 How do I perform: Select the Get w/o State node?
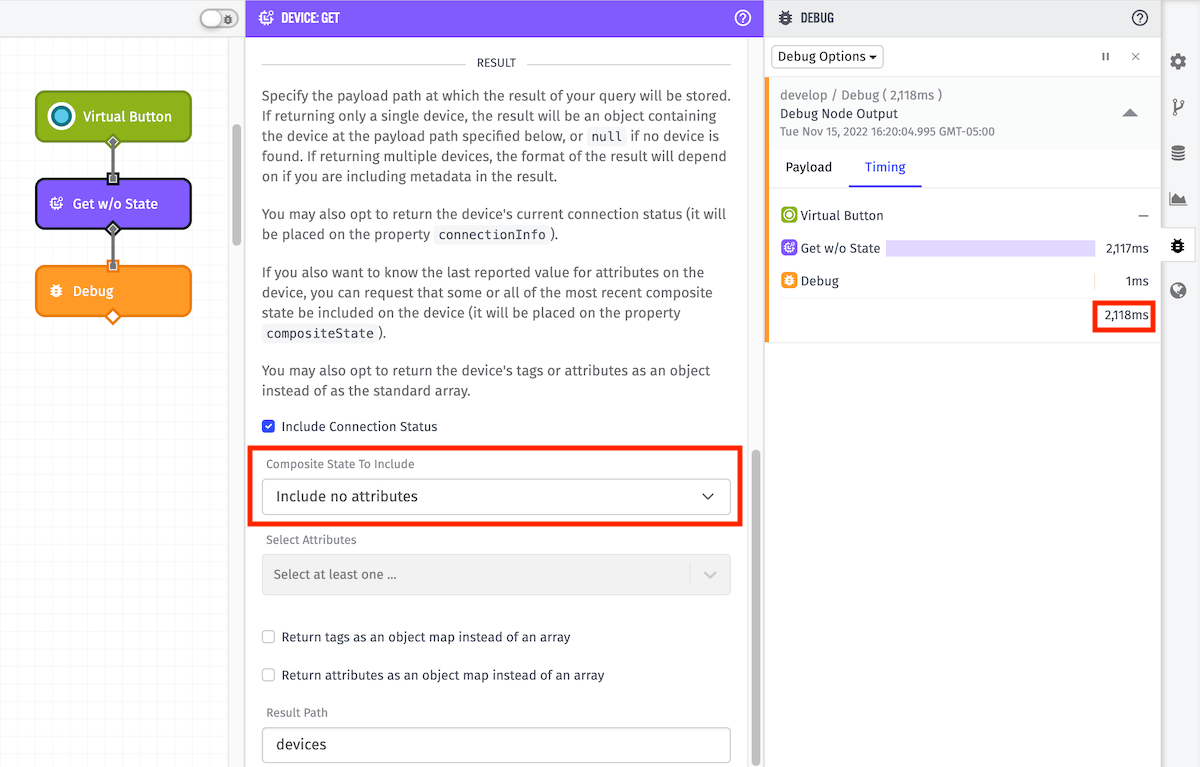point(113,204)
